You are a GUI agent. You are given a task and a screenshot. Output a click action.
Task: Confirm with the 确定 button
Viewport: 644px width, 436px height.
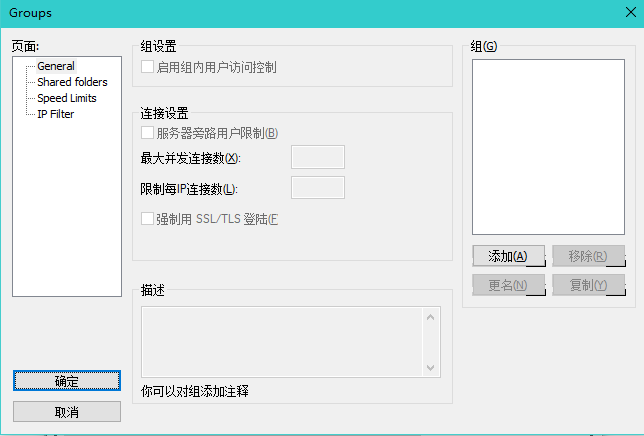(x=67, y=381)
